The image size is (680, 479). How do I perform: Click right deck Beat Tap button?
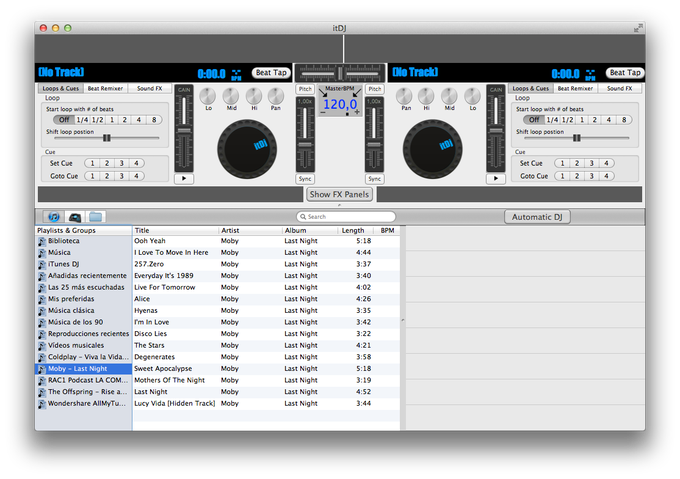click(x=625, y=73)
